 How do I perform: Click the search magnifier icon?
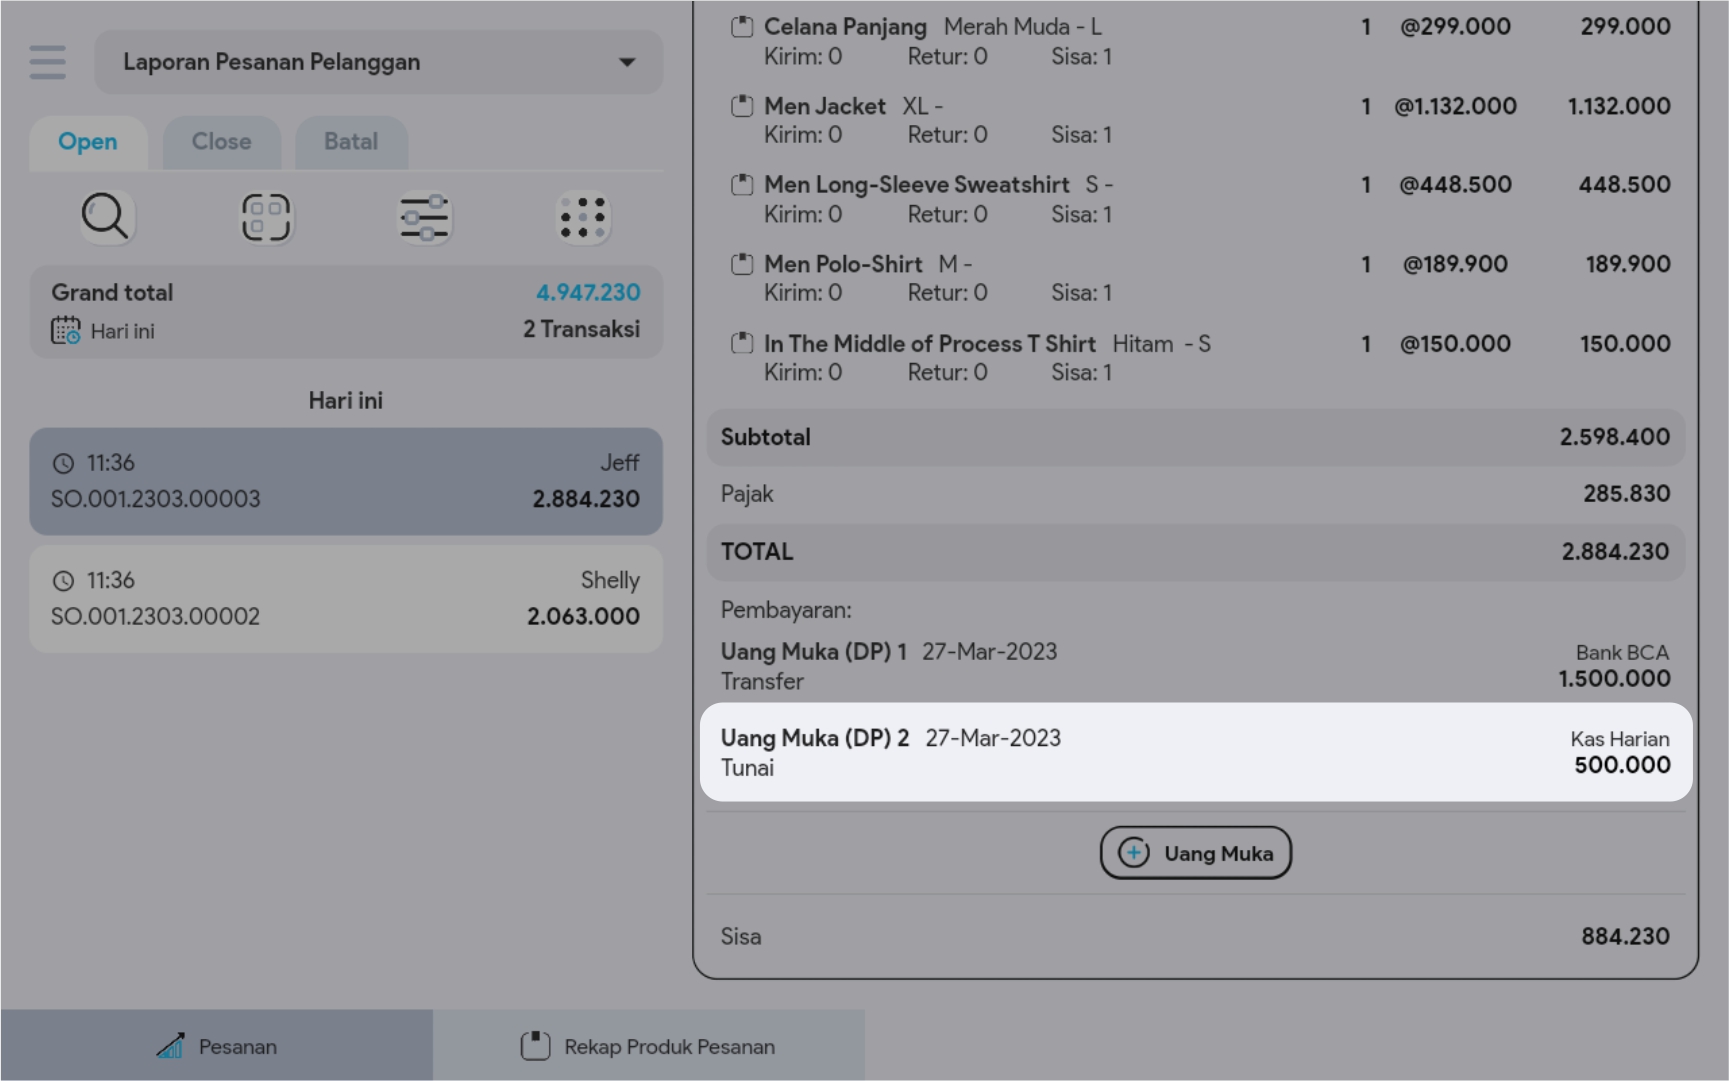click(x=106, y=217)
